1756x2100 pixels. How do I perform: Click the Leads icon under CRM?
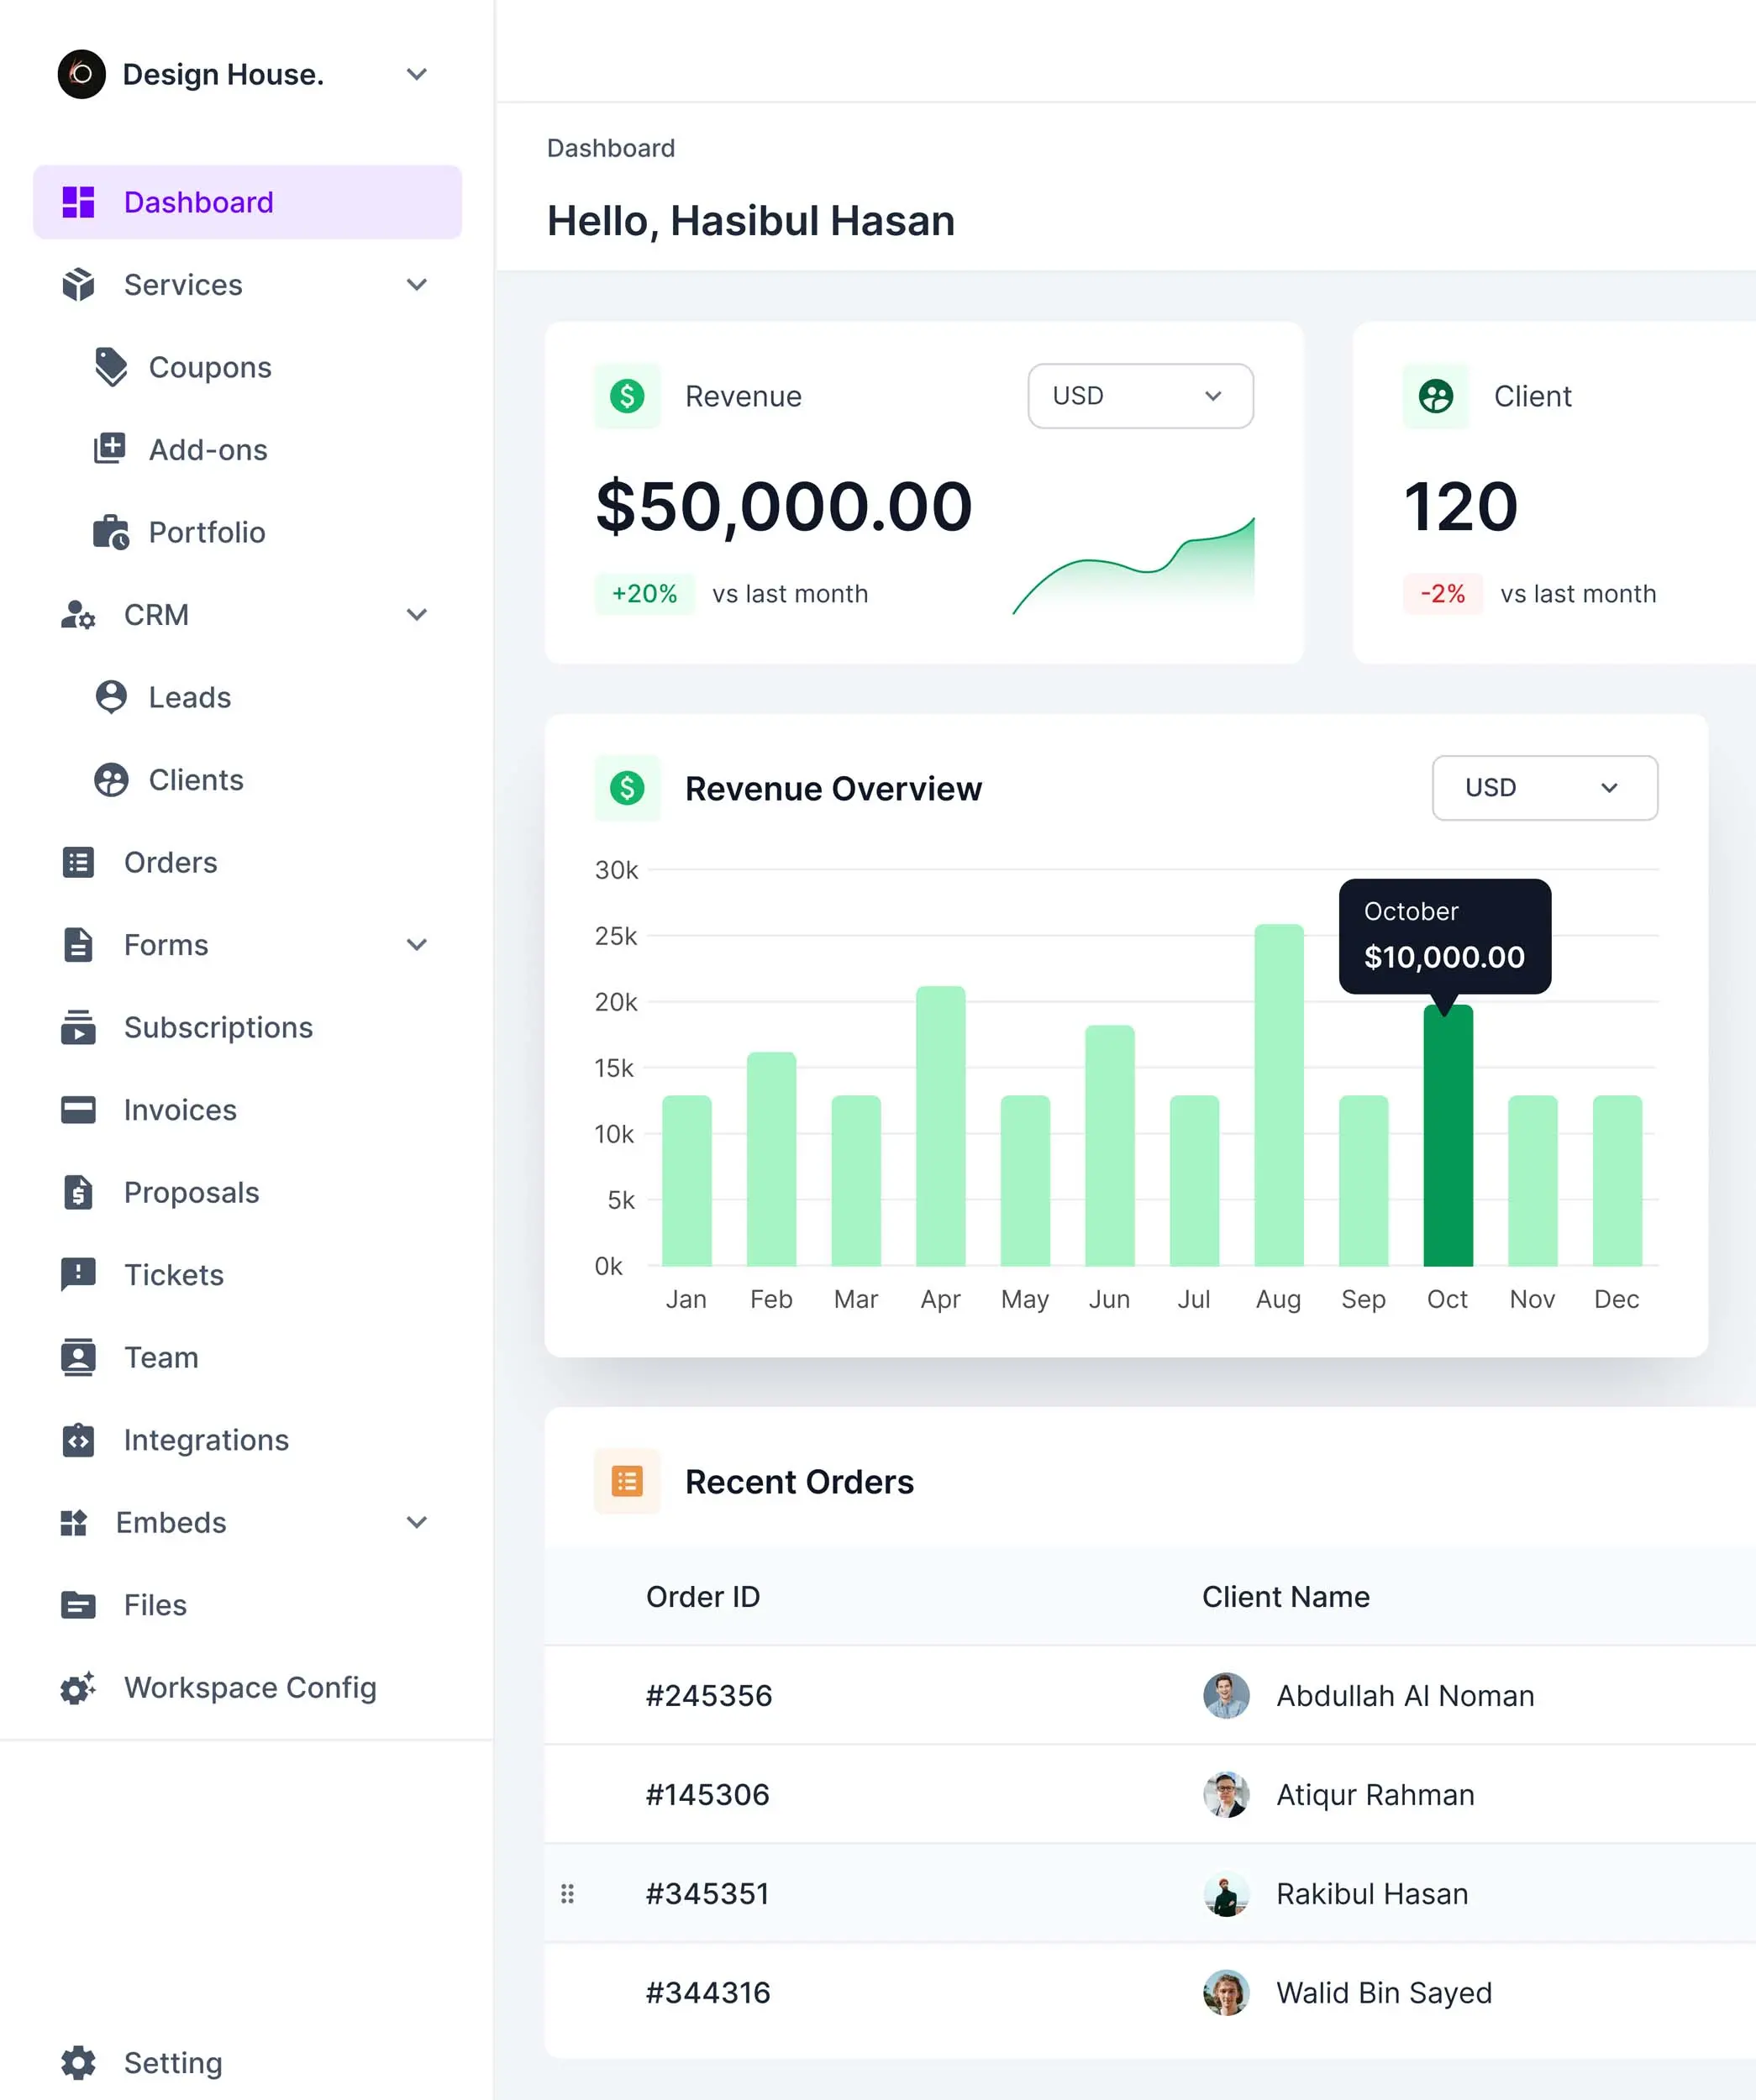click(x=111, y=697)
